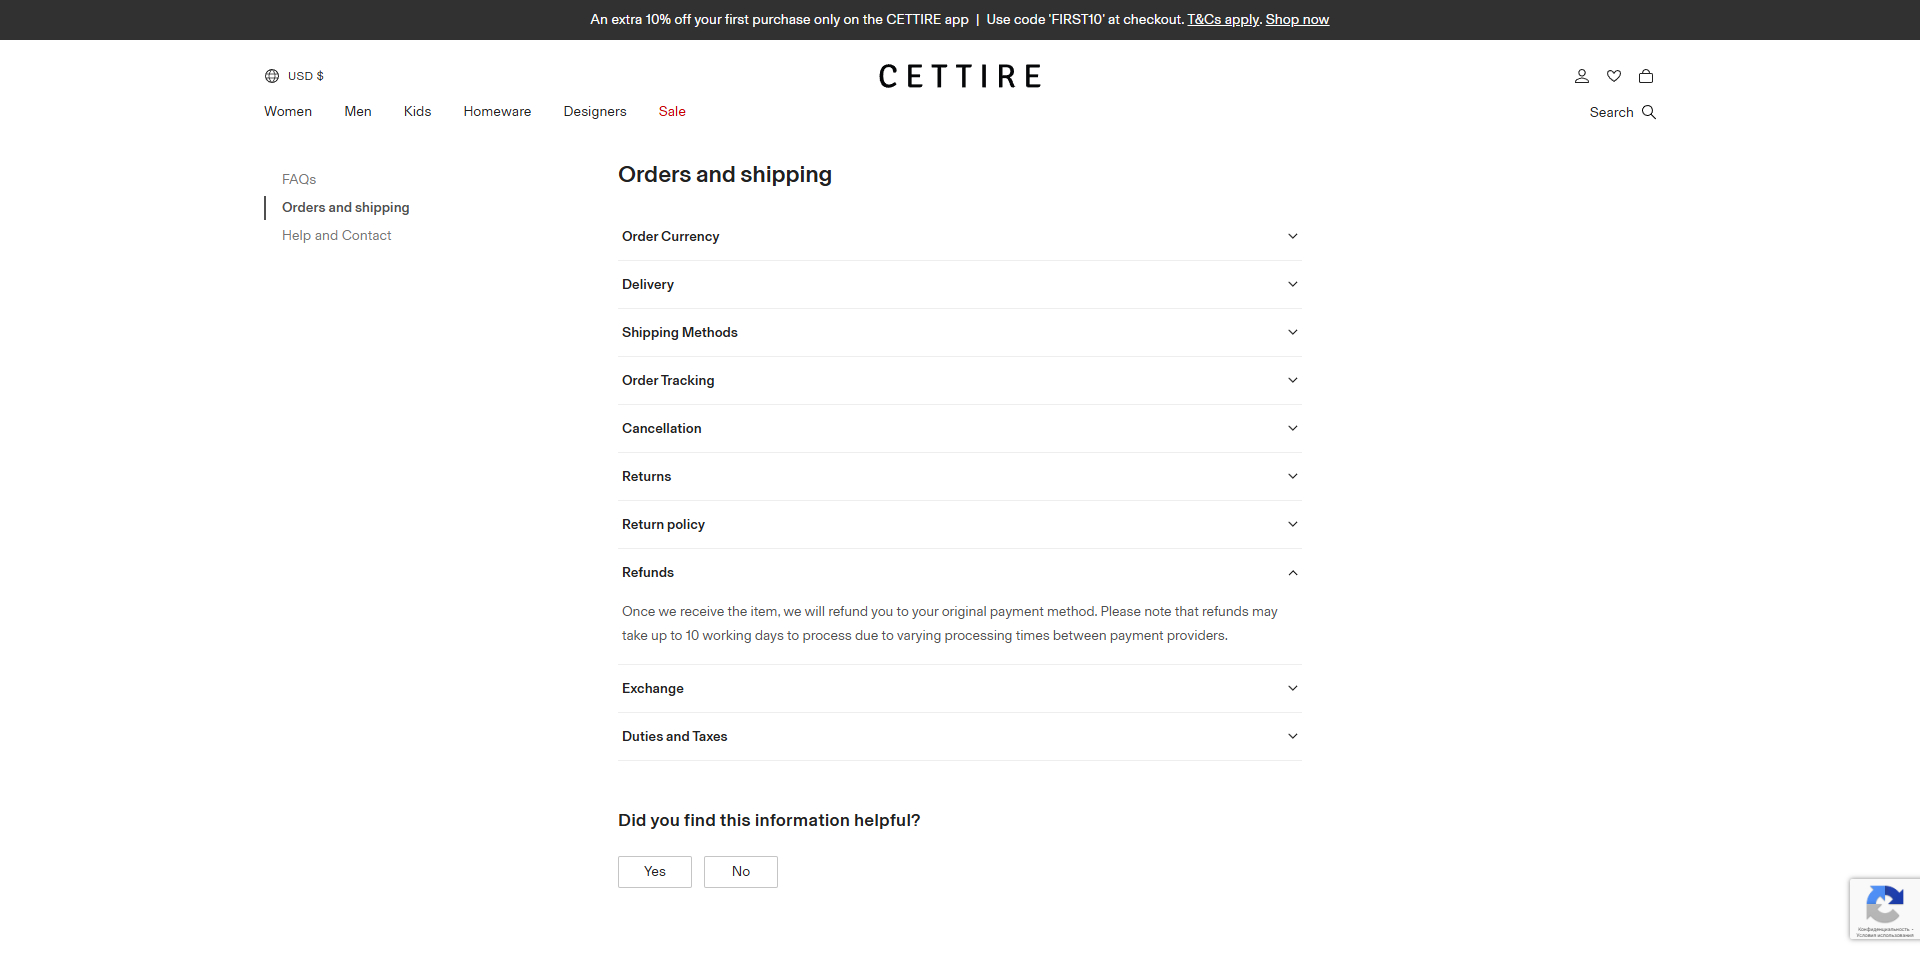Image resolution: width=1920 pixels, height=953 pixels.
Task: Click the reCAPTCHA badge in the corner
Action: (1885, 908)
